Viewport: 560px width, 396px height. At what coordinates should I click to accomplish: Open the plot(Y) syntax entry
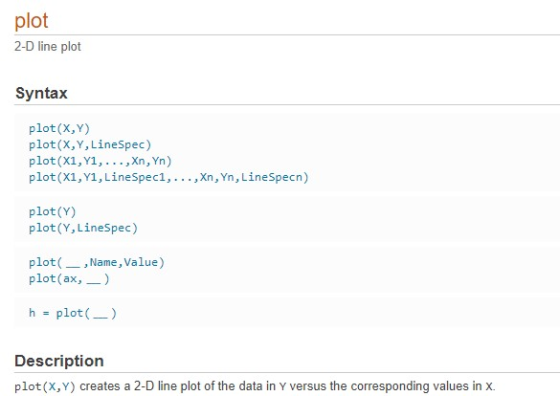[52, 212]
